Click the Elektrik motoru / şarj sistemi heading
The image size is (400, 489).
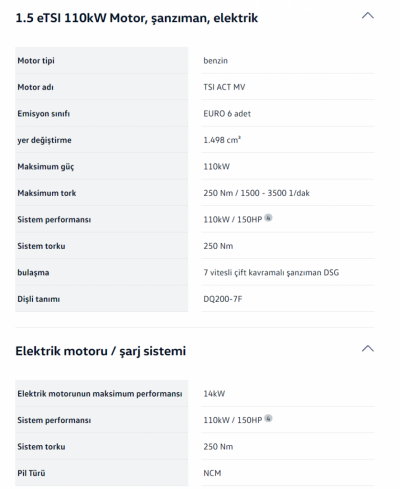(x=101, y=351)
